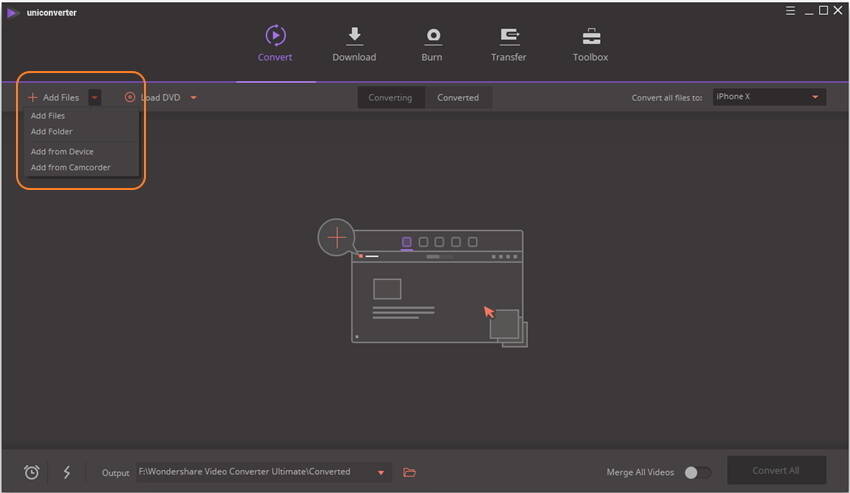Screen dimensions: 850x493
Task: Close the uniconverter window
Action: [838, 10]
